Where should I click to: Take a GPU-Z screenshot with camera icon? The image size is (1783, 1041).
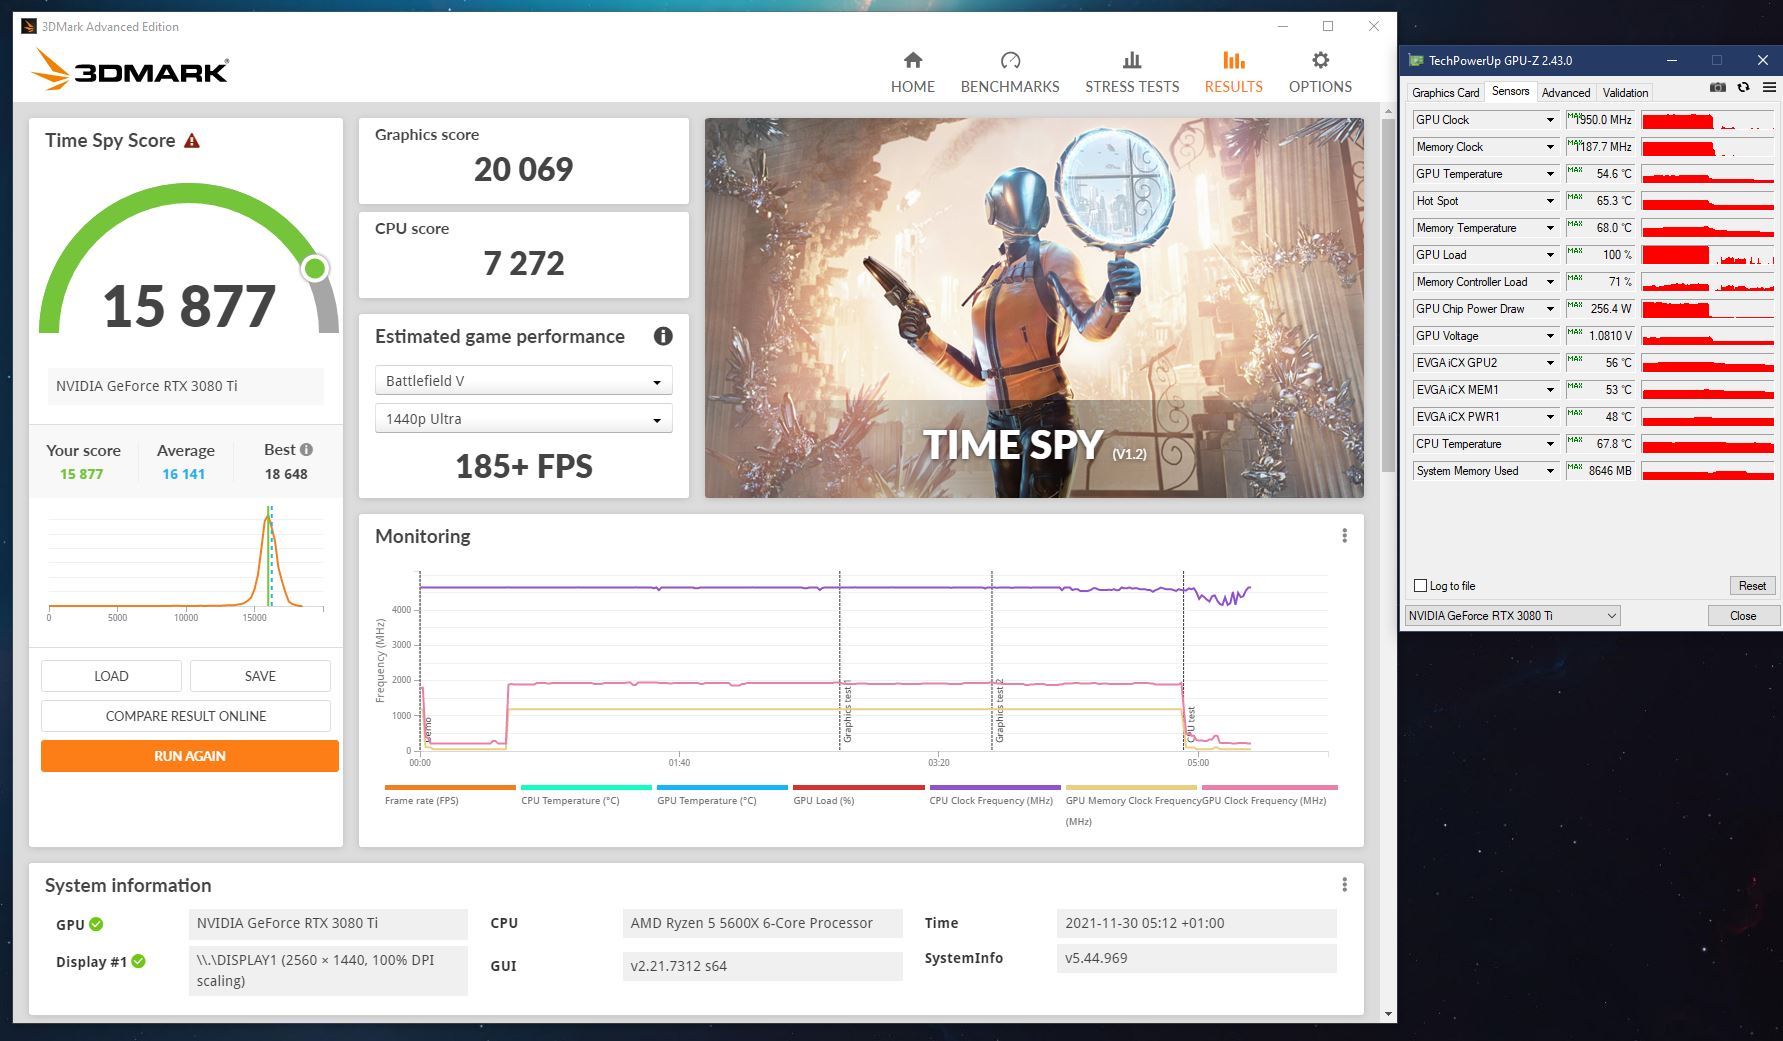(x=1717, y=88)
